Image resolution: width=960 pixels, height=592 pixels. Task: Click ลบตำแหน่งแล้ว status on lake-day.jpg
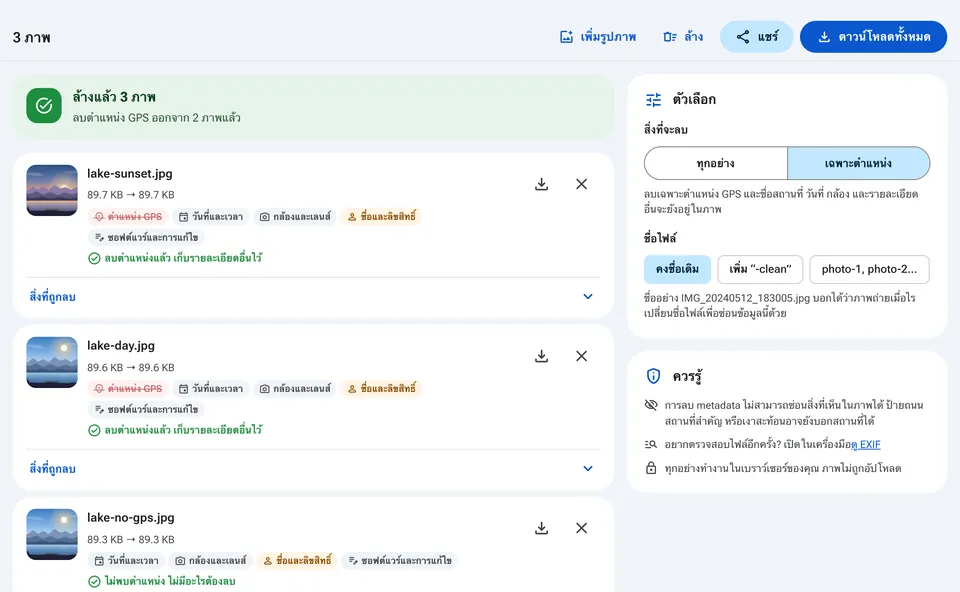click(x=175, y=430)
